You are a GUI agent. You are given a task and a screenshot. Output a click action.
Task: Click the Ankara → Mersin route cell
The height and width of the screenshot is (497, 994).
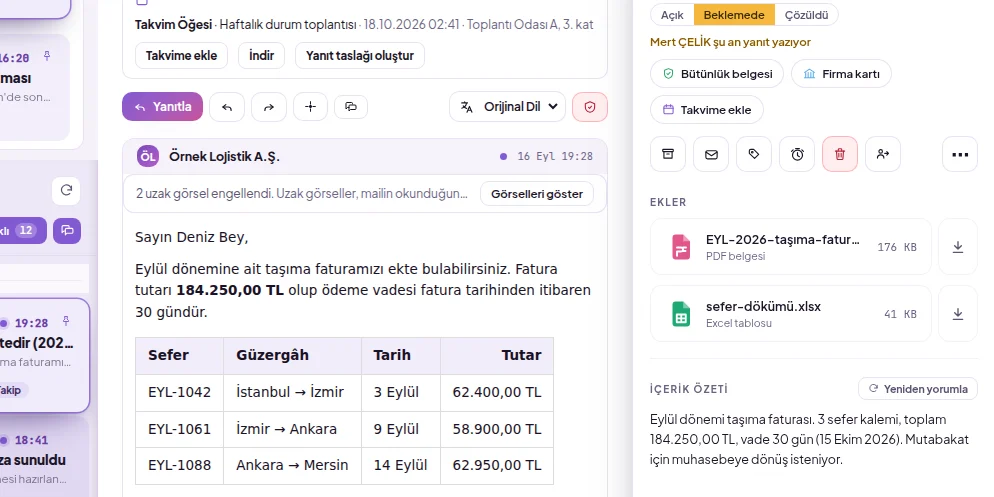[x=292, y=465]
